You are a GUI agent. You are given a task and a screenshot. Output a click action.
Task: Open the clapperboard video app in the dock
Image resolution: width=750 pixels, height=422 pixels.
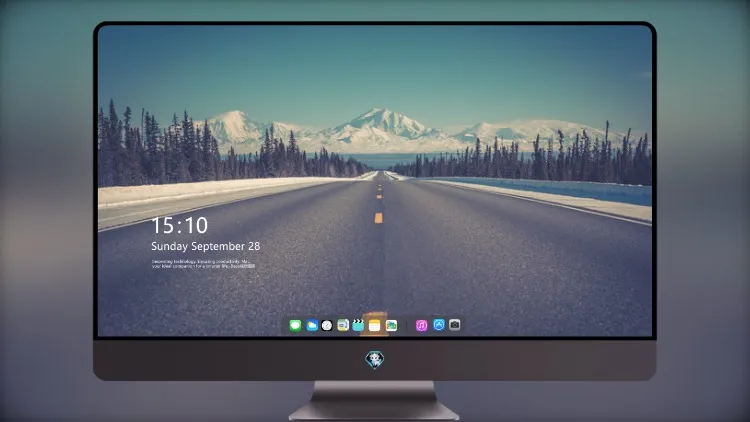358,325
